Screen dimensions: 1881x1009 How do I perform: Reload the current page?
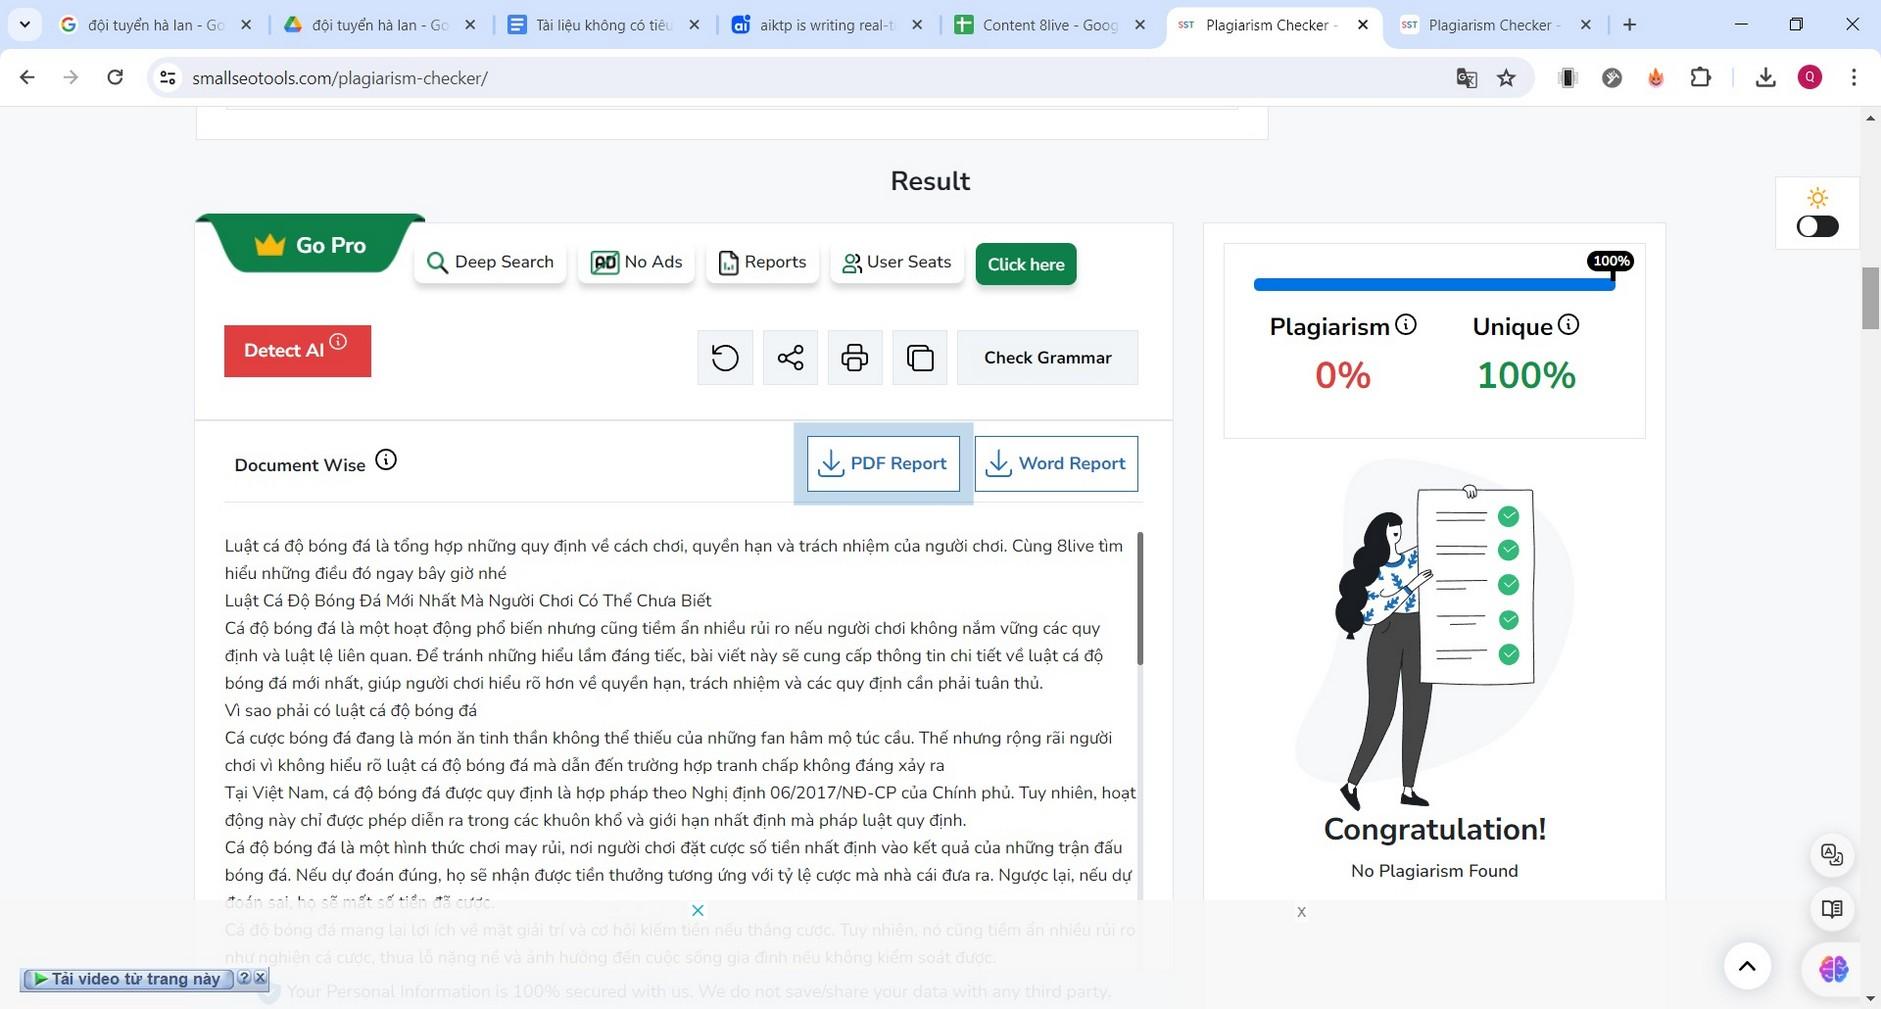pos(115,77)
